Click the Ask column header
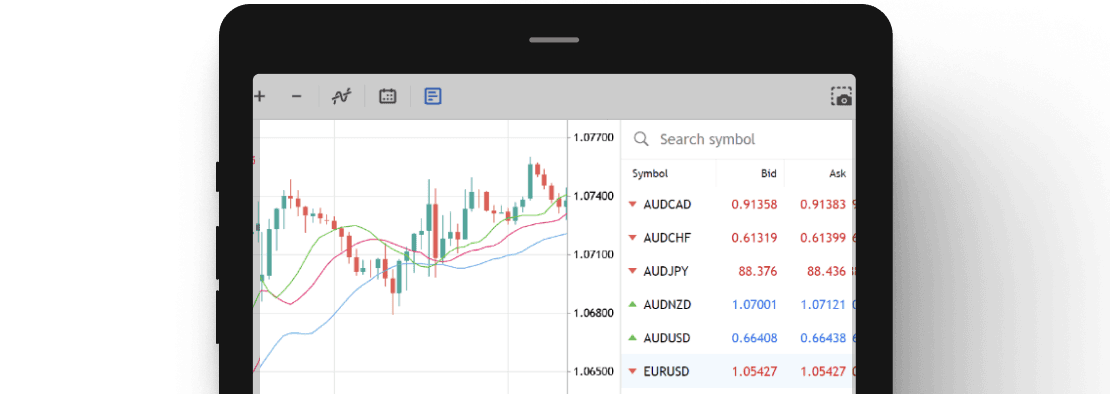Screen dimensions: 1110x394 coord(837,173)
